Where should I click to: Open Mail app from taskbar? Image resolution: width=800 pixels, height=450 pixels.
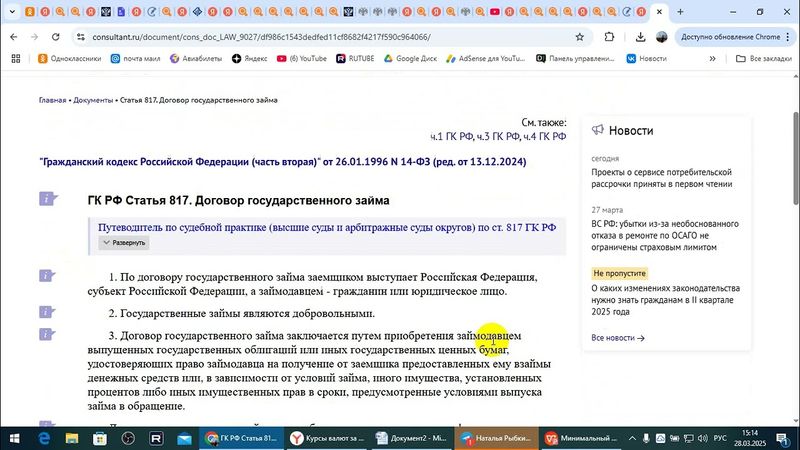click(184, 438)
